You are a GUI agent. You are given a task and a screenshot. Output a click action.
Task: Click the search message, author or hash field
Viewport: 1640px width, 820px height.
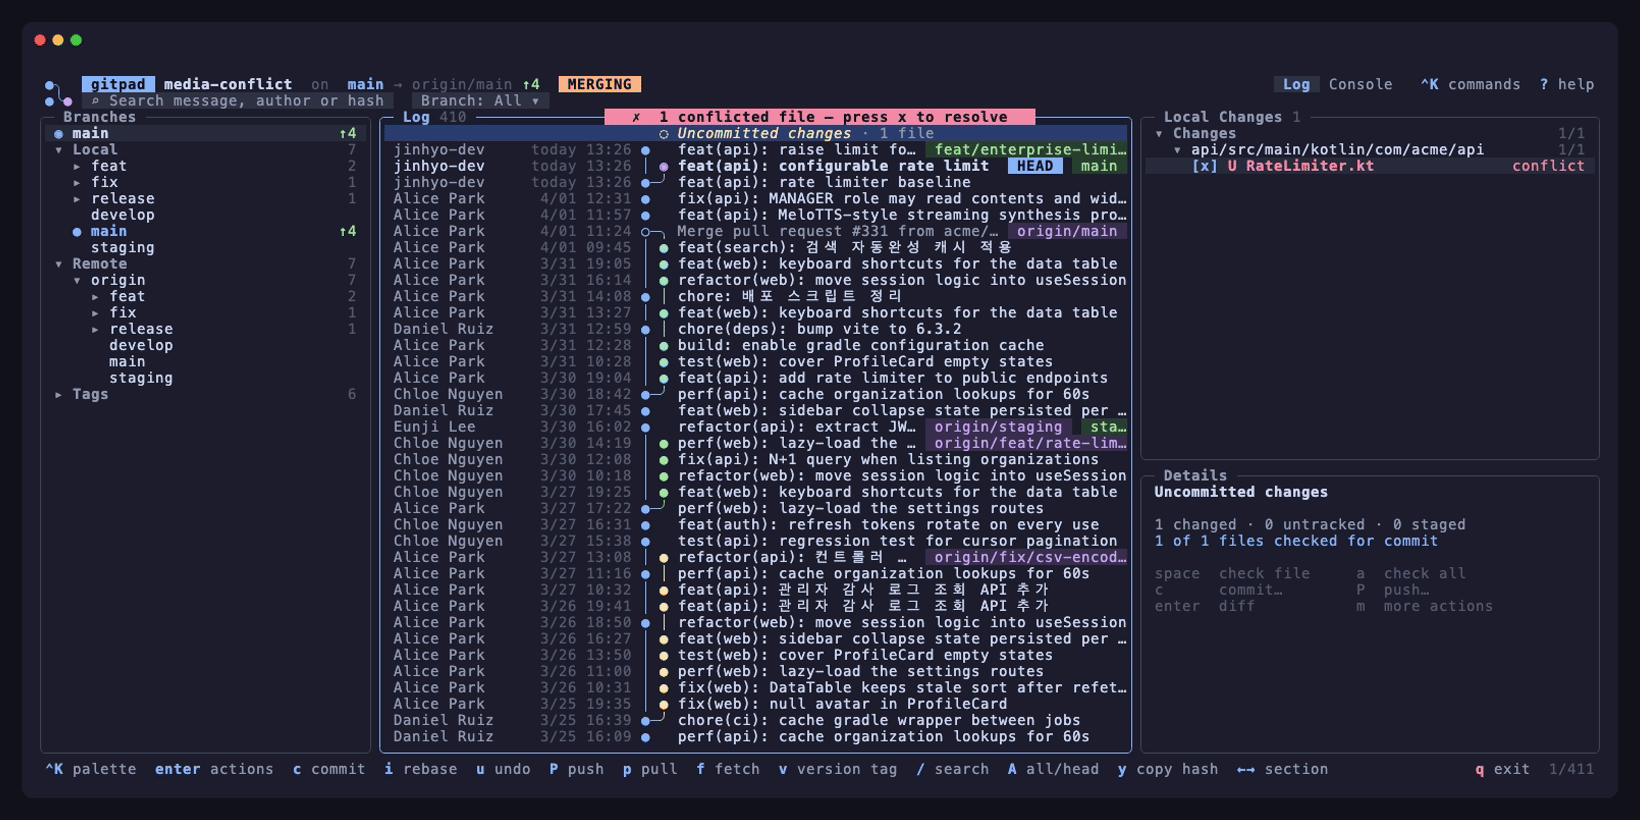click(x=238, y=101)
